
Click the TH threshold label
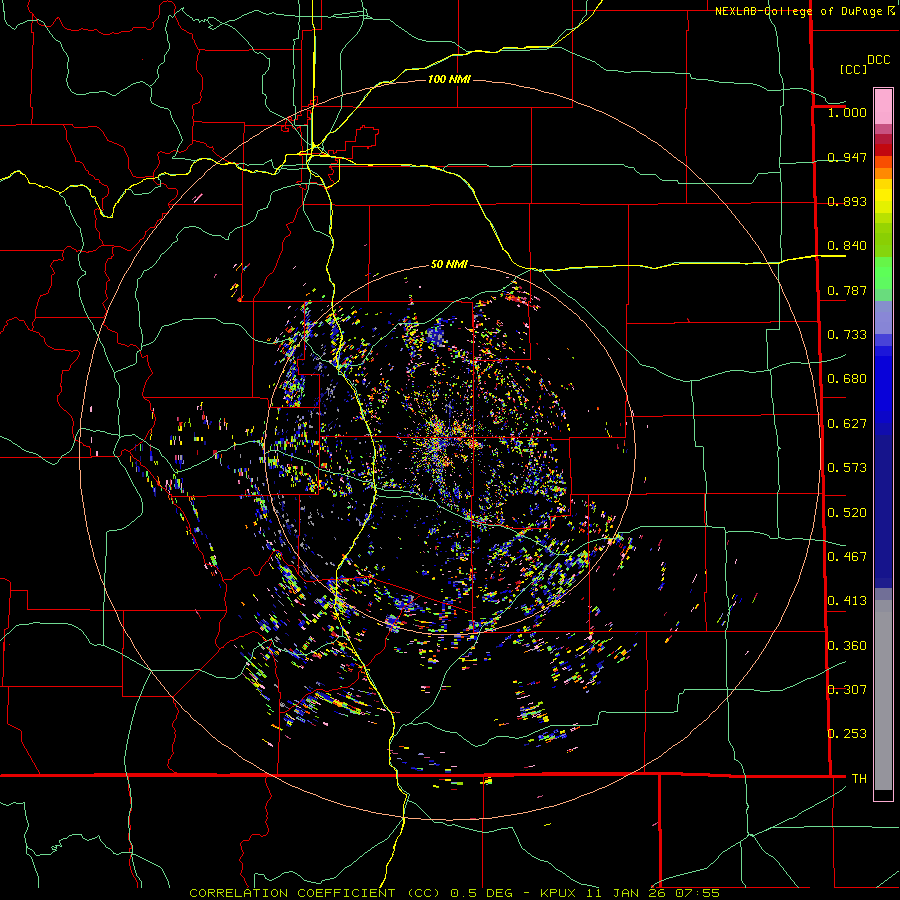point(859,779)
